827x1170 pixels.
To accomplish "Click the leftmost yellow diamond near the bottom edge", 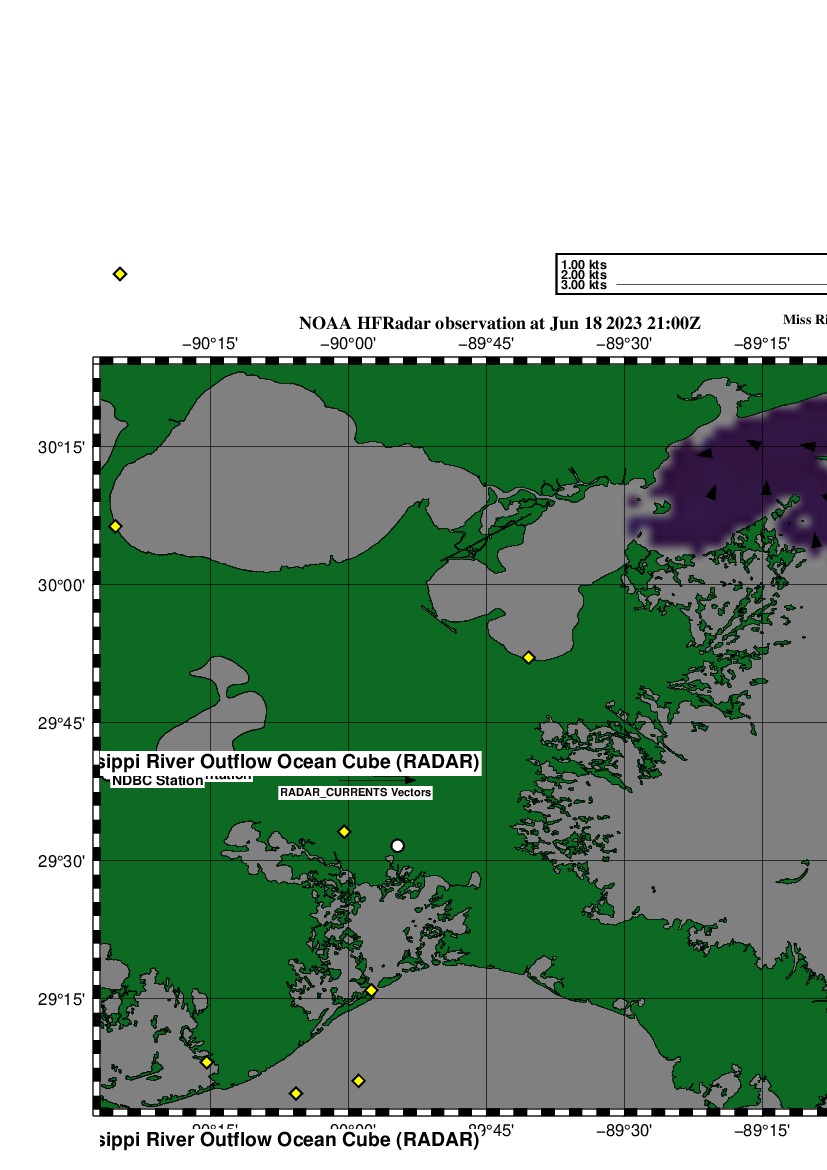I will tap(206, 1062).
